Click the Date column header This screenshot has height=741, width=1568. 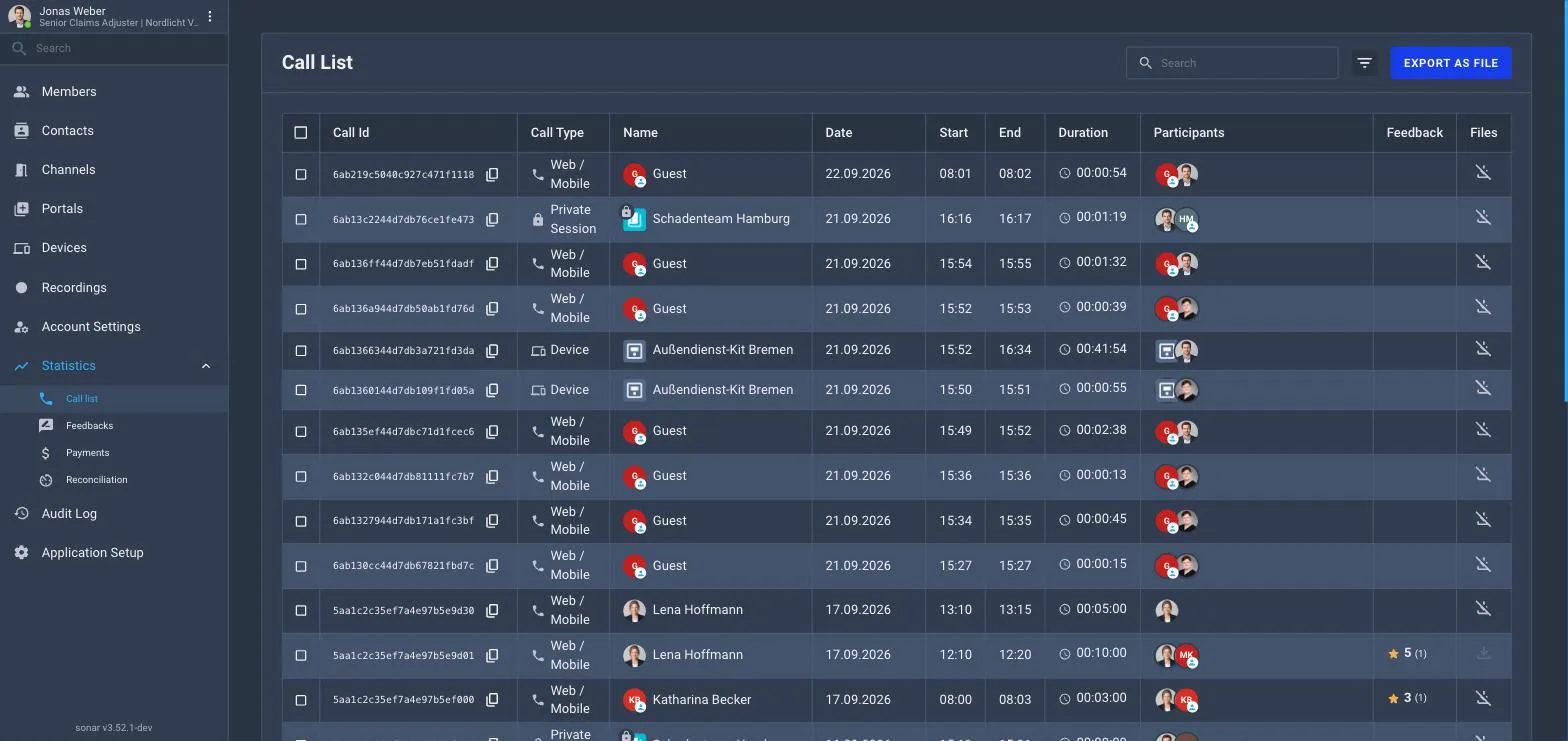click(x=838, y=132)
